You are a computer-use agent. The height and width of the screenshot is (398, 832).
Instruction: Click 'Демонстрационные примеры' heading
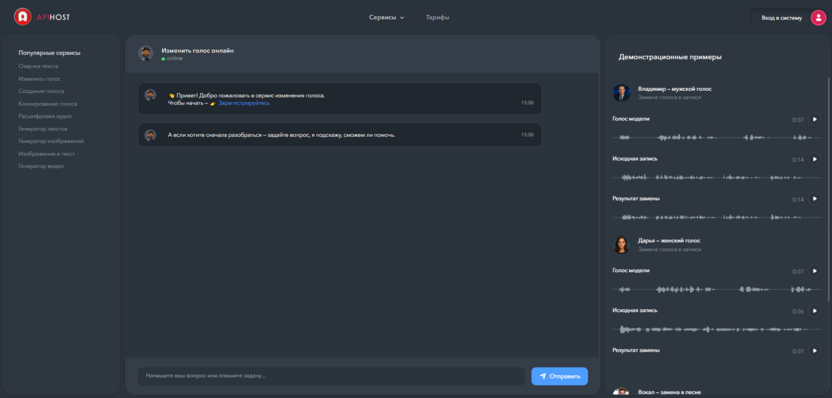point(670,57)
